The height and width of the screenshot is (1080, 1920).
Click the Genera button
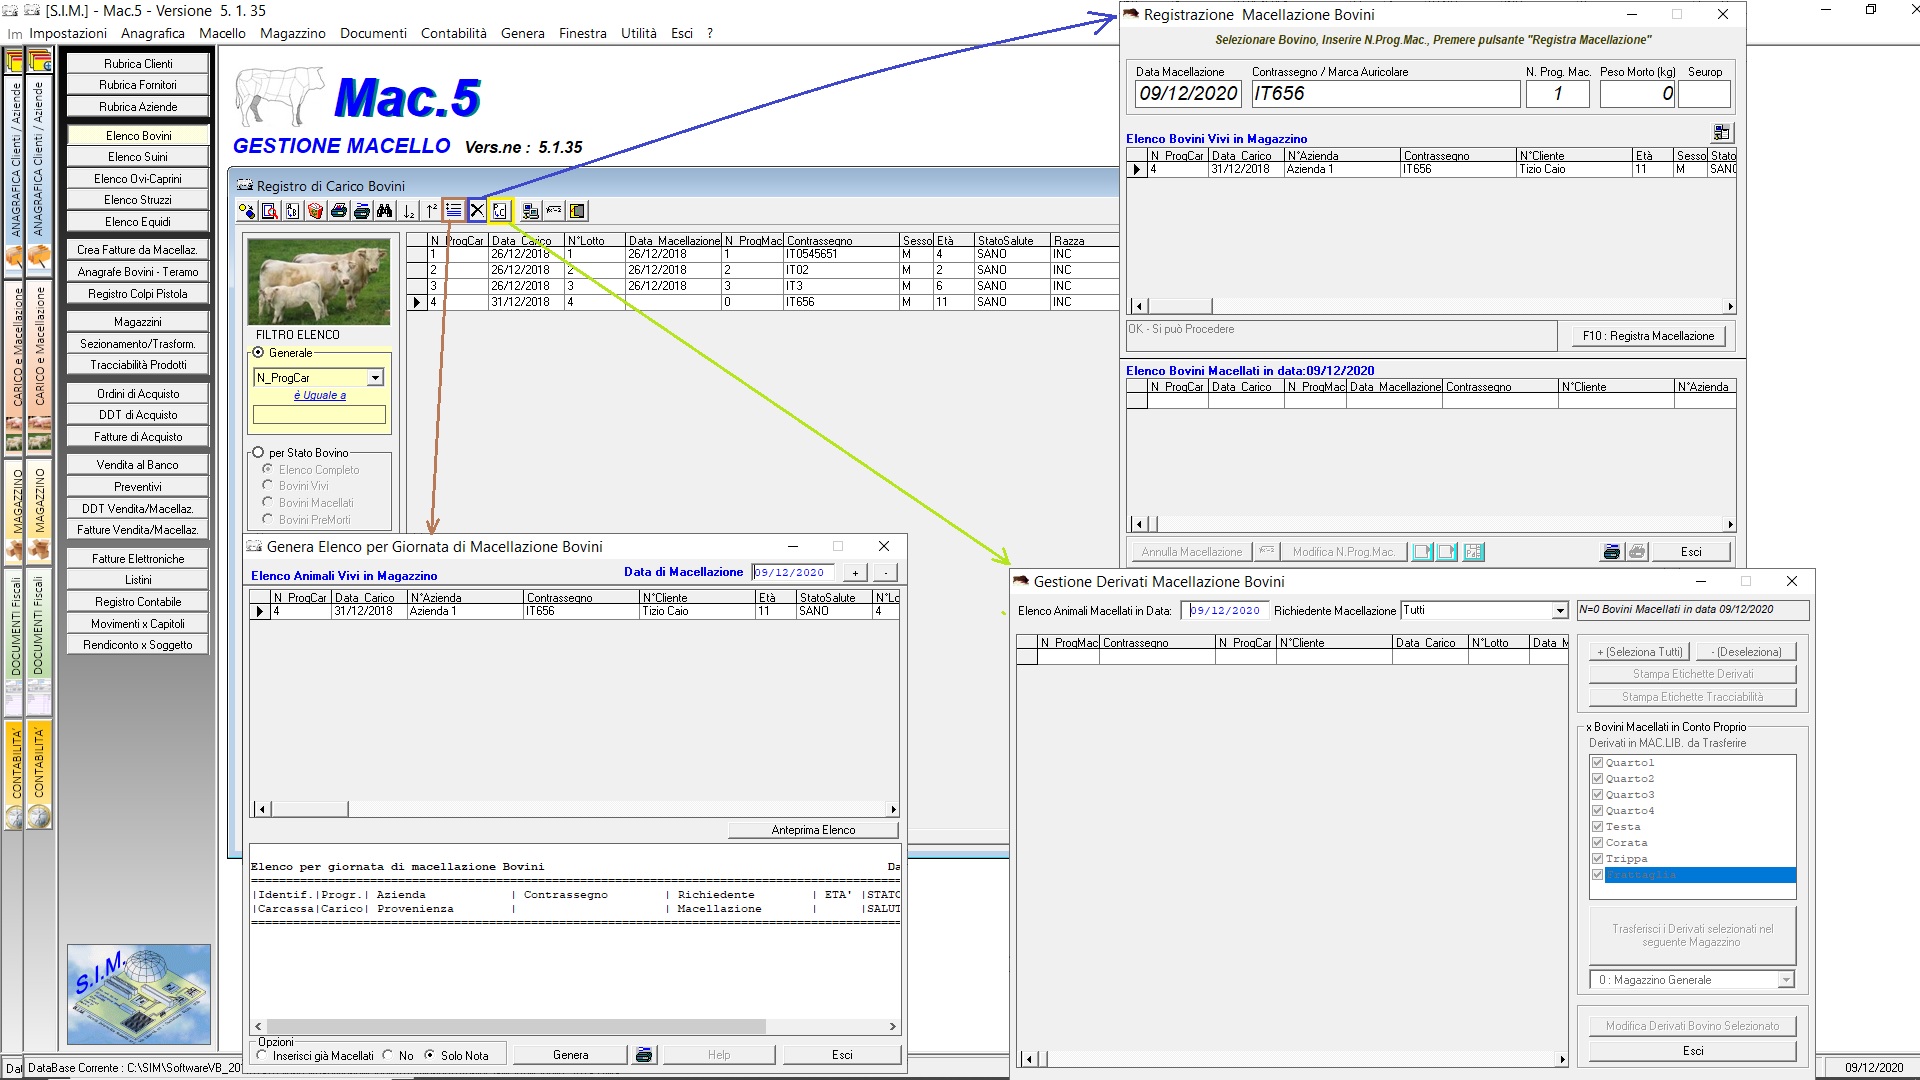(570, 1055)
